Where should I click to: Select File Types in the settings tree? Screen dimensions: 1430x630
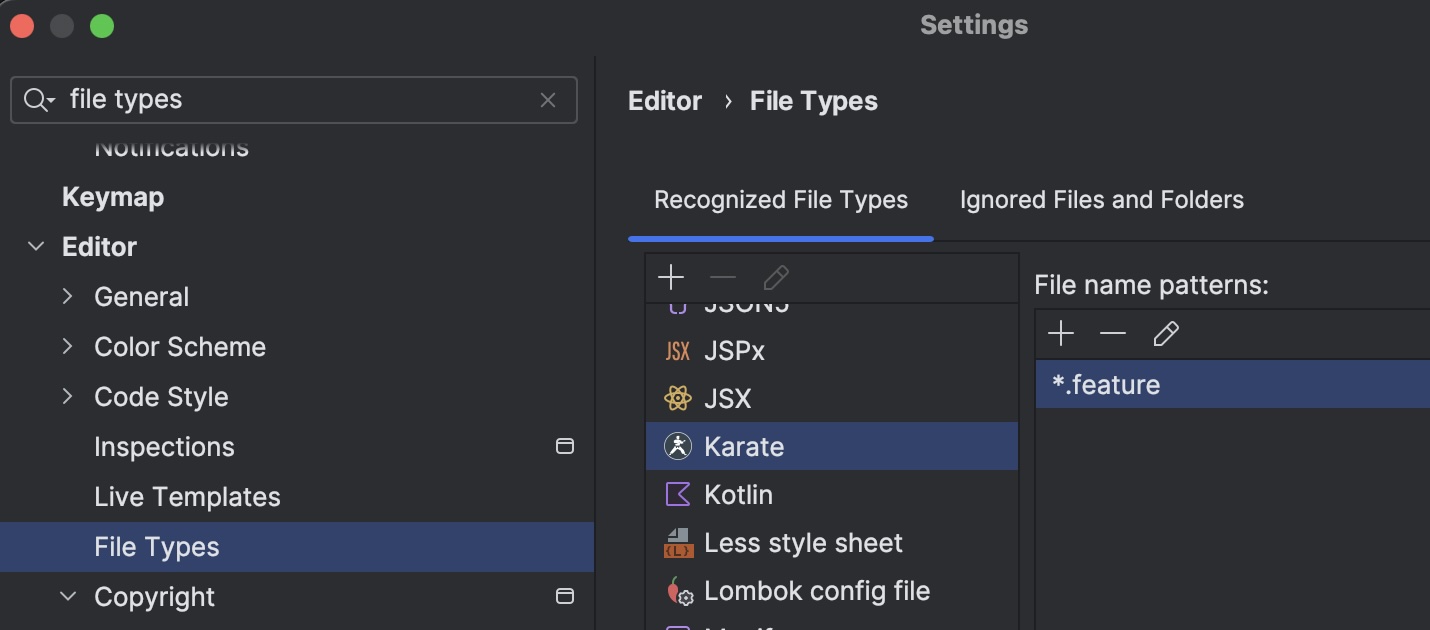[x=297, y=547]
